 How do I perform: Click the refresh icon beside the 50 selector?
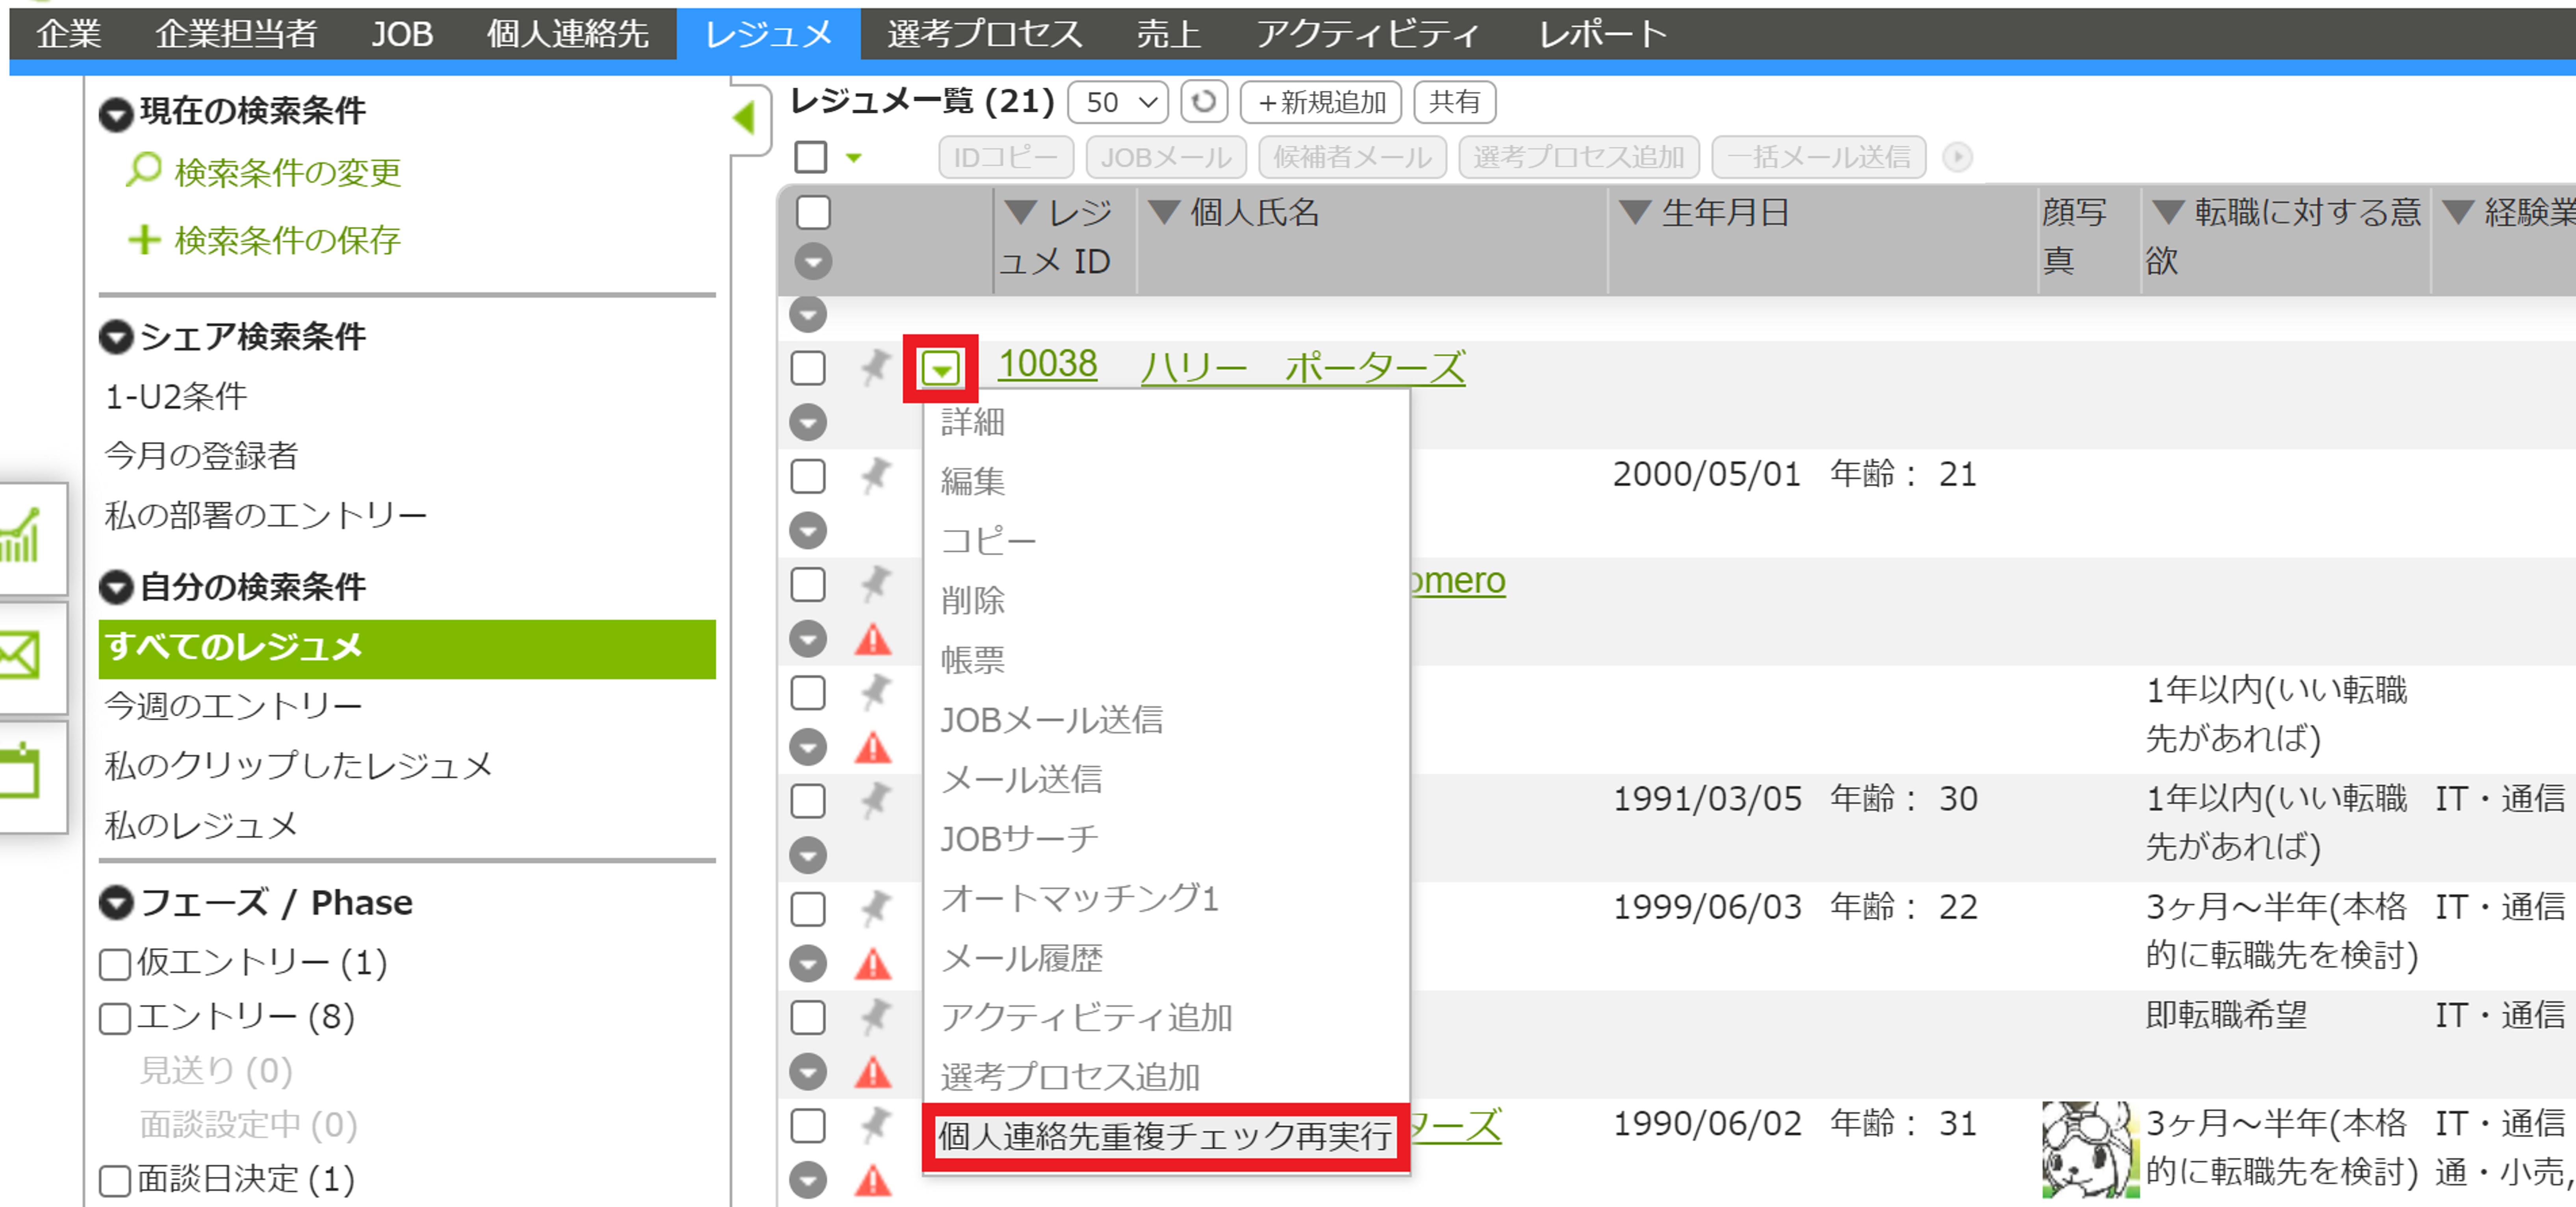1203,101
